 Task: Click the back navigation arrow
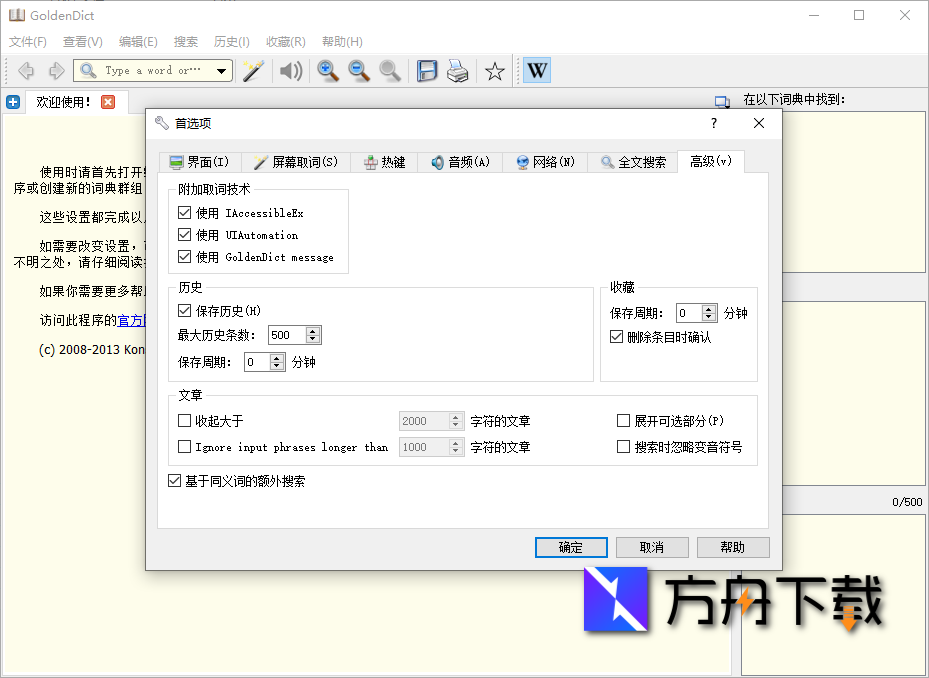(x=26, y=70)
